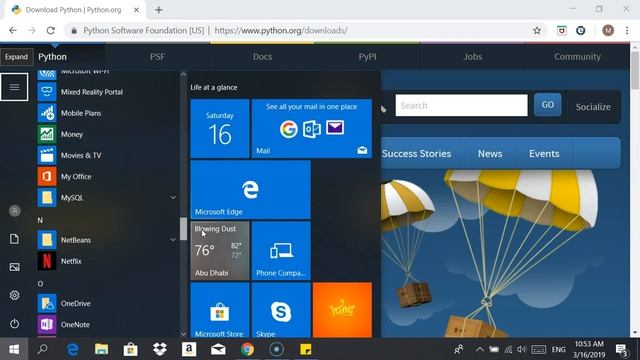Viewport: 640px width, 360px height.
Task: Open File Explorer from taskbar
Action: coord(102,349)
